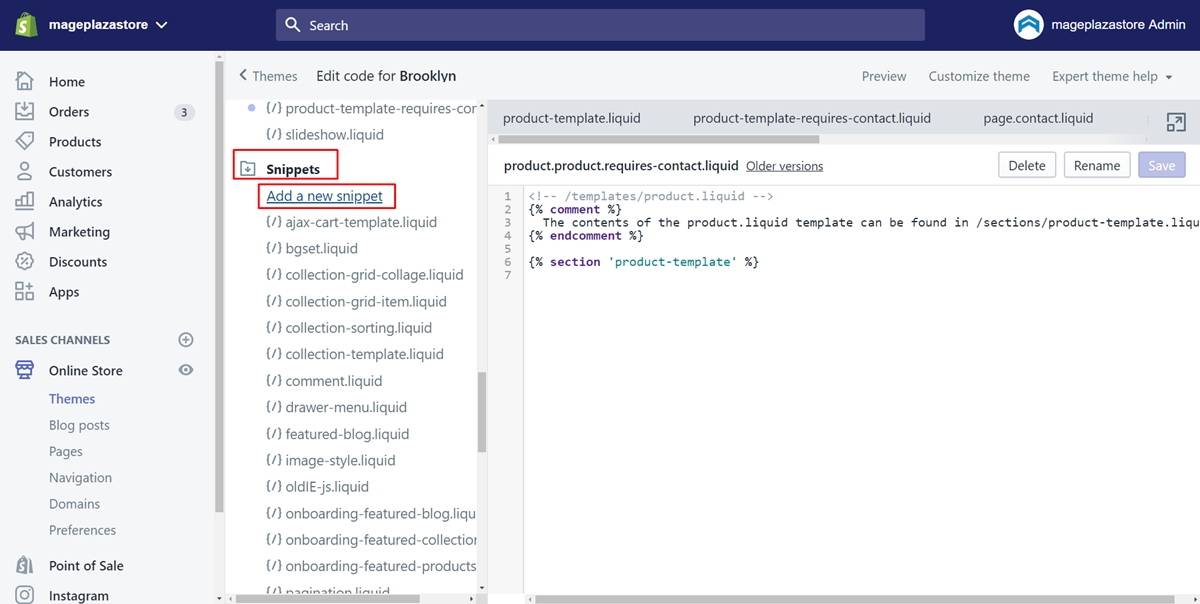Open Navigation settings

[80, 478]
